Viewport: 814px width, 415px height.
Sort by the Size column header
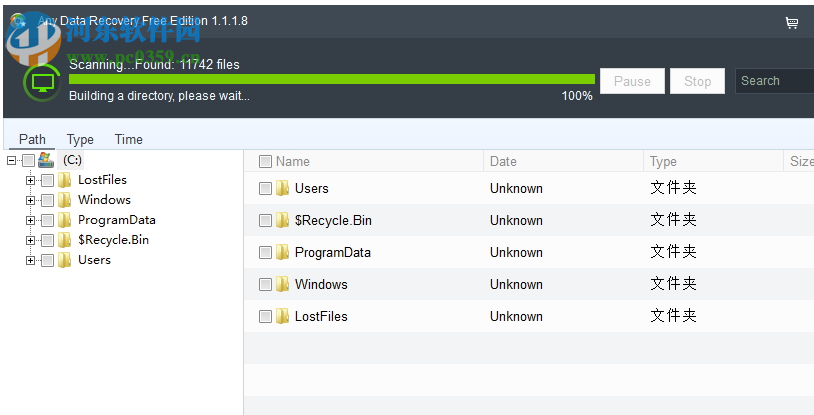(x=802, y=162)
